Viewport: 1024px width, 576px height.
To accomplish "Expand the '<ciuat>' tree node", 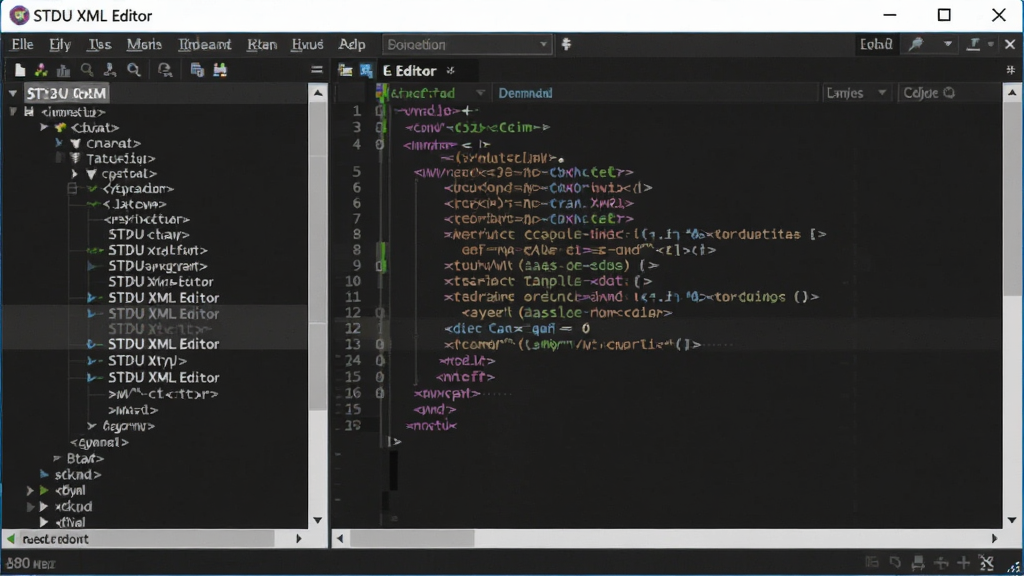I will 44,127.
